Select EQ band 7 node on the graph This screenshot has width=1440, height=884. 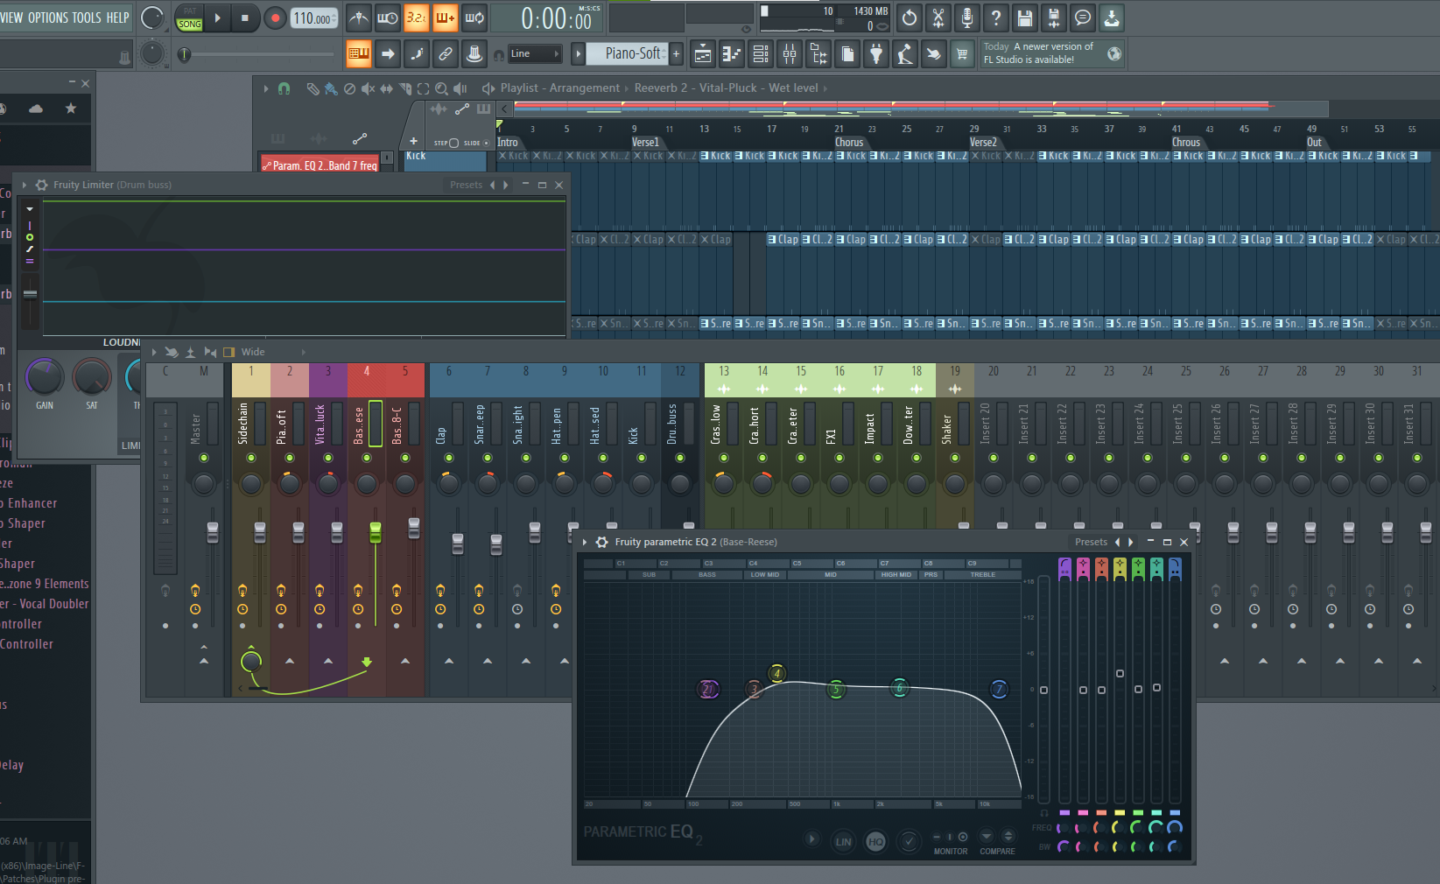pos(998,689)
